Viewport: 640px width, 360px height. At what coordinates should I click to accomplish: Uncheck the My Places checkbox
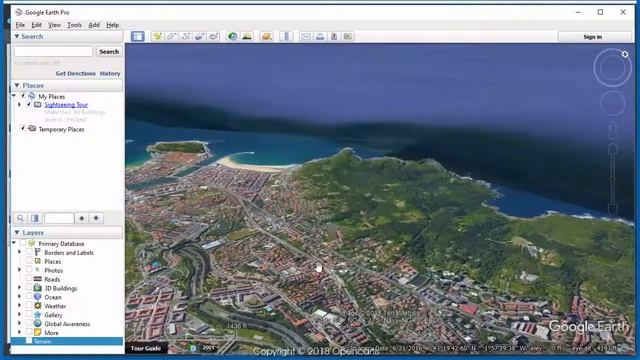(x=23, y=96)
